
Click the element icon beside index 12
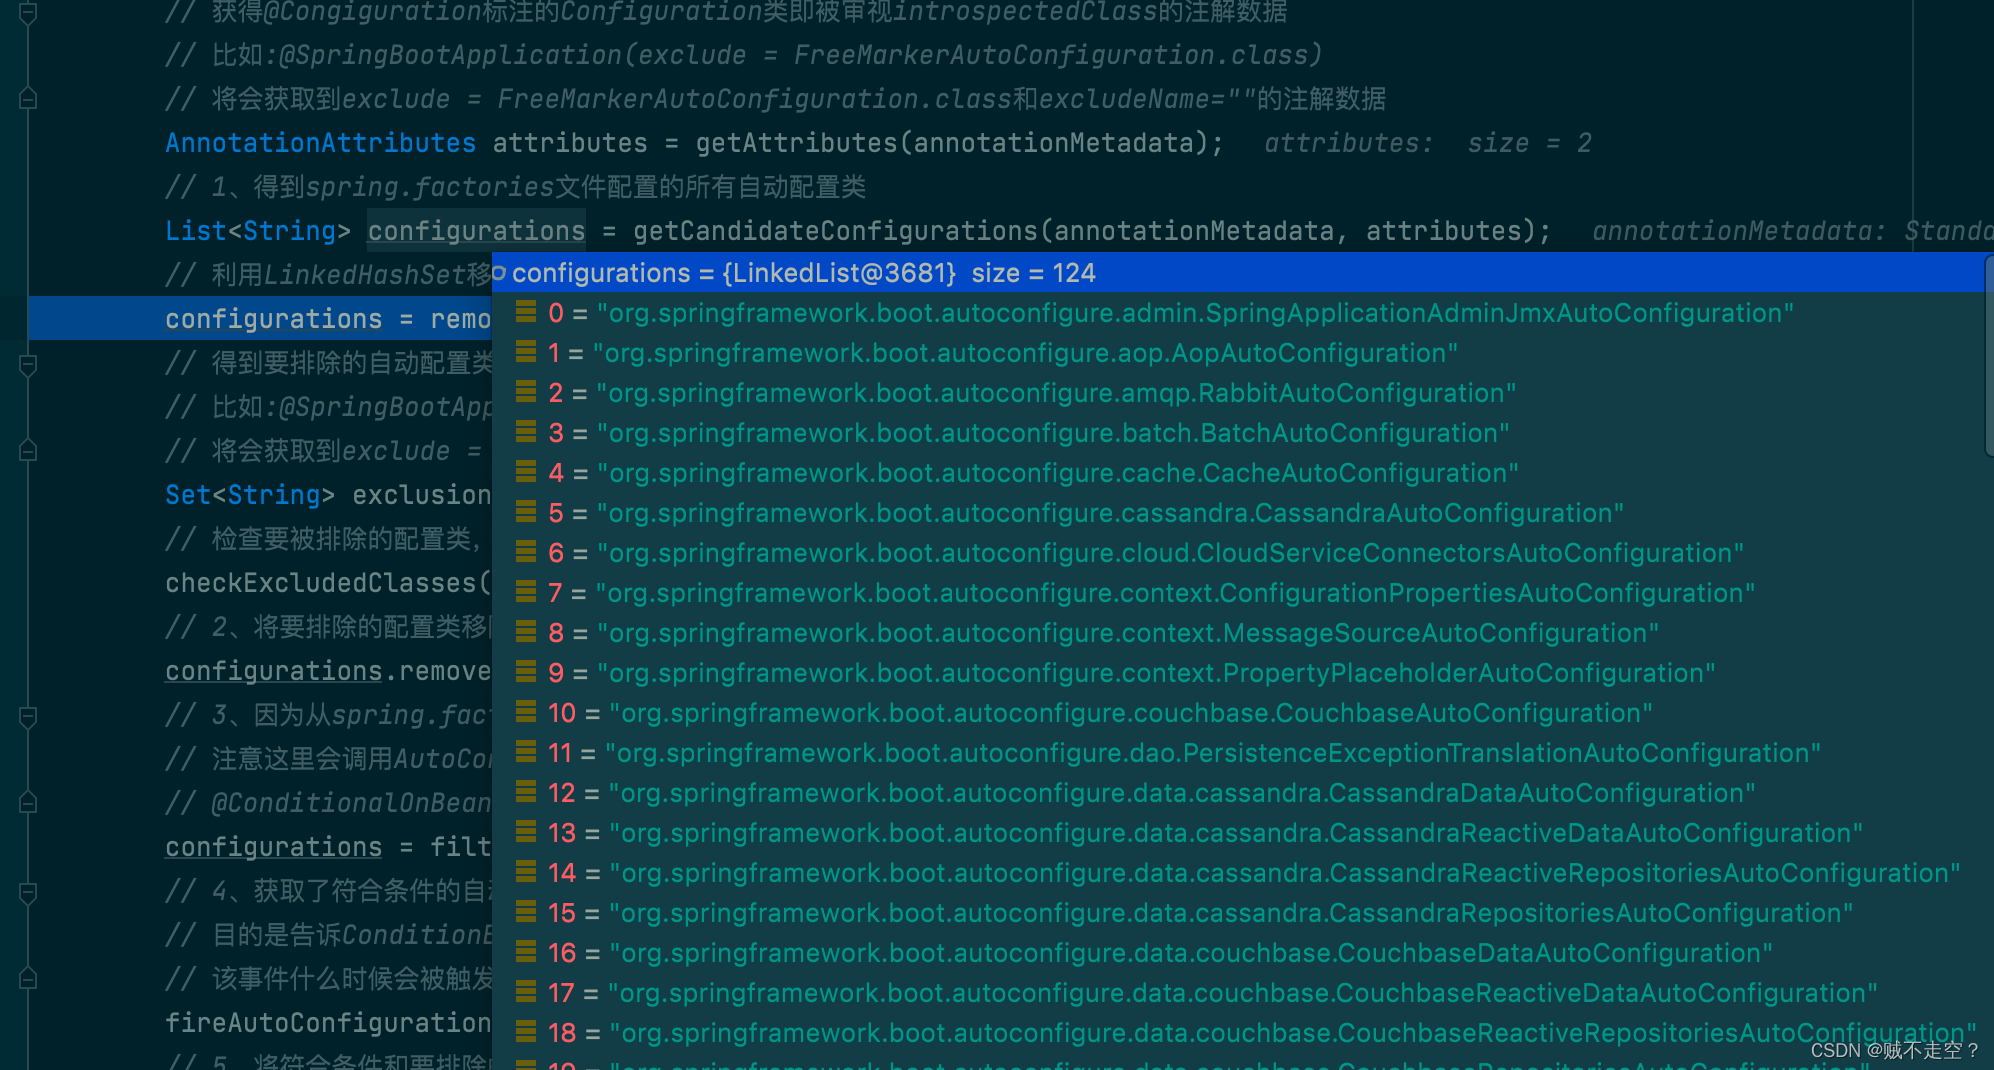[526, 792]
